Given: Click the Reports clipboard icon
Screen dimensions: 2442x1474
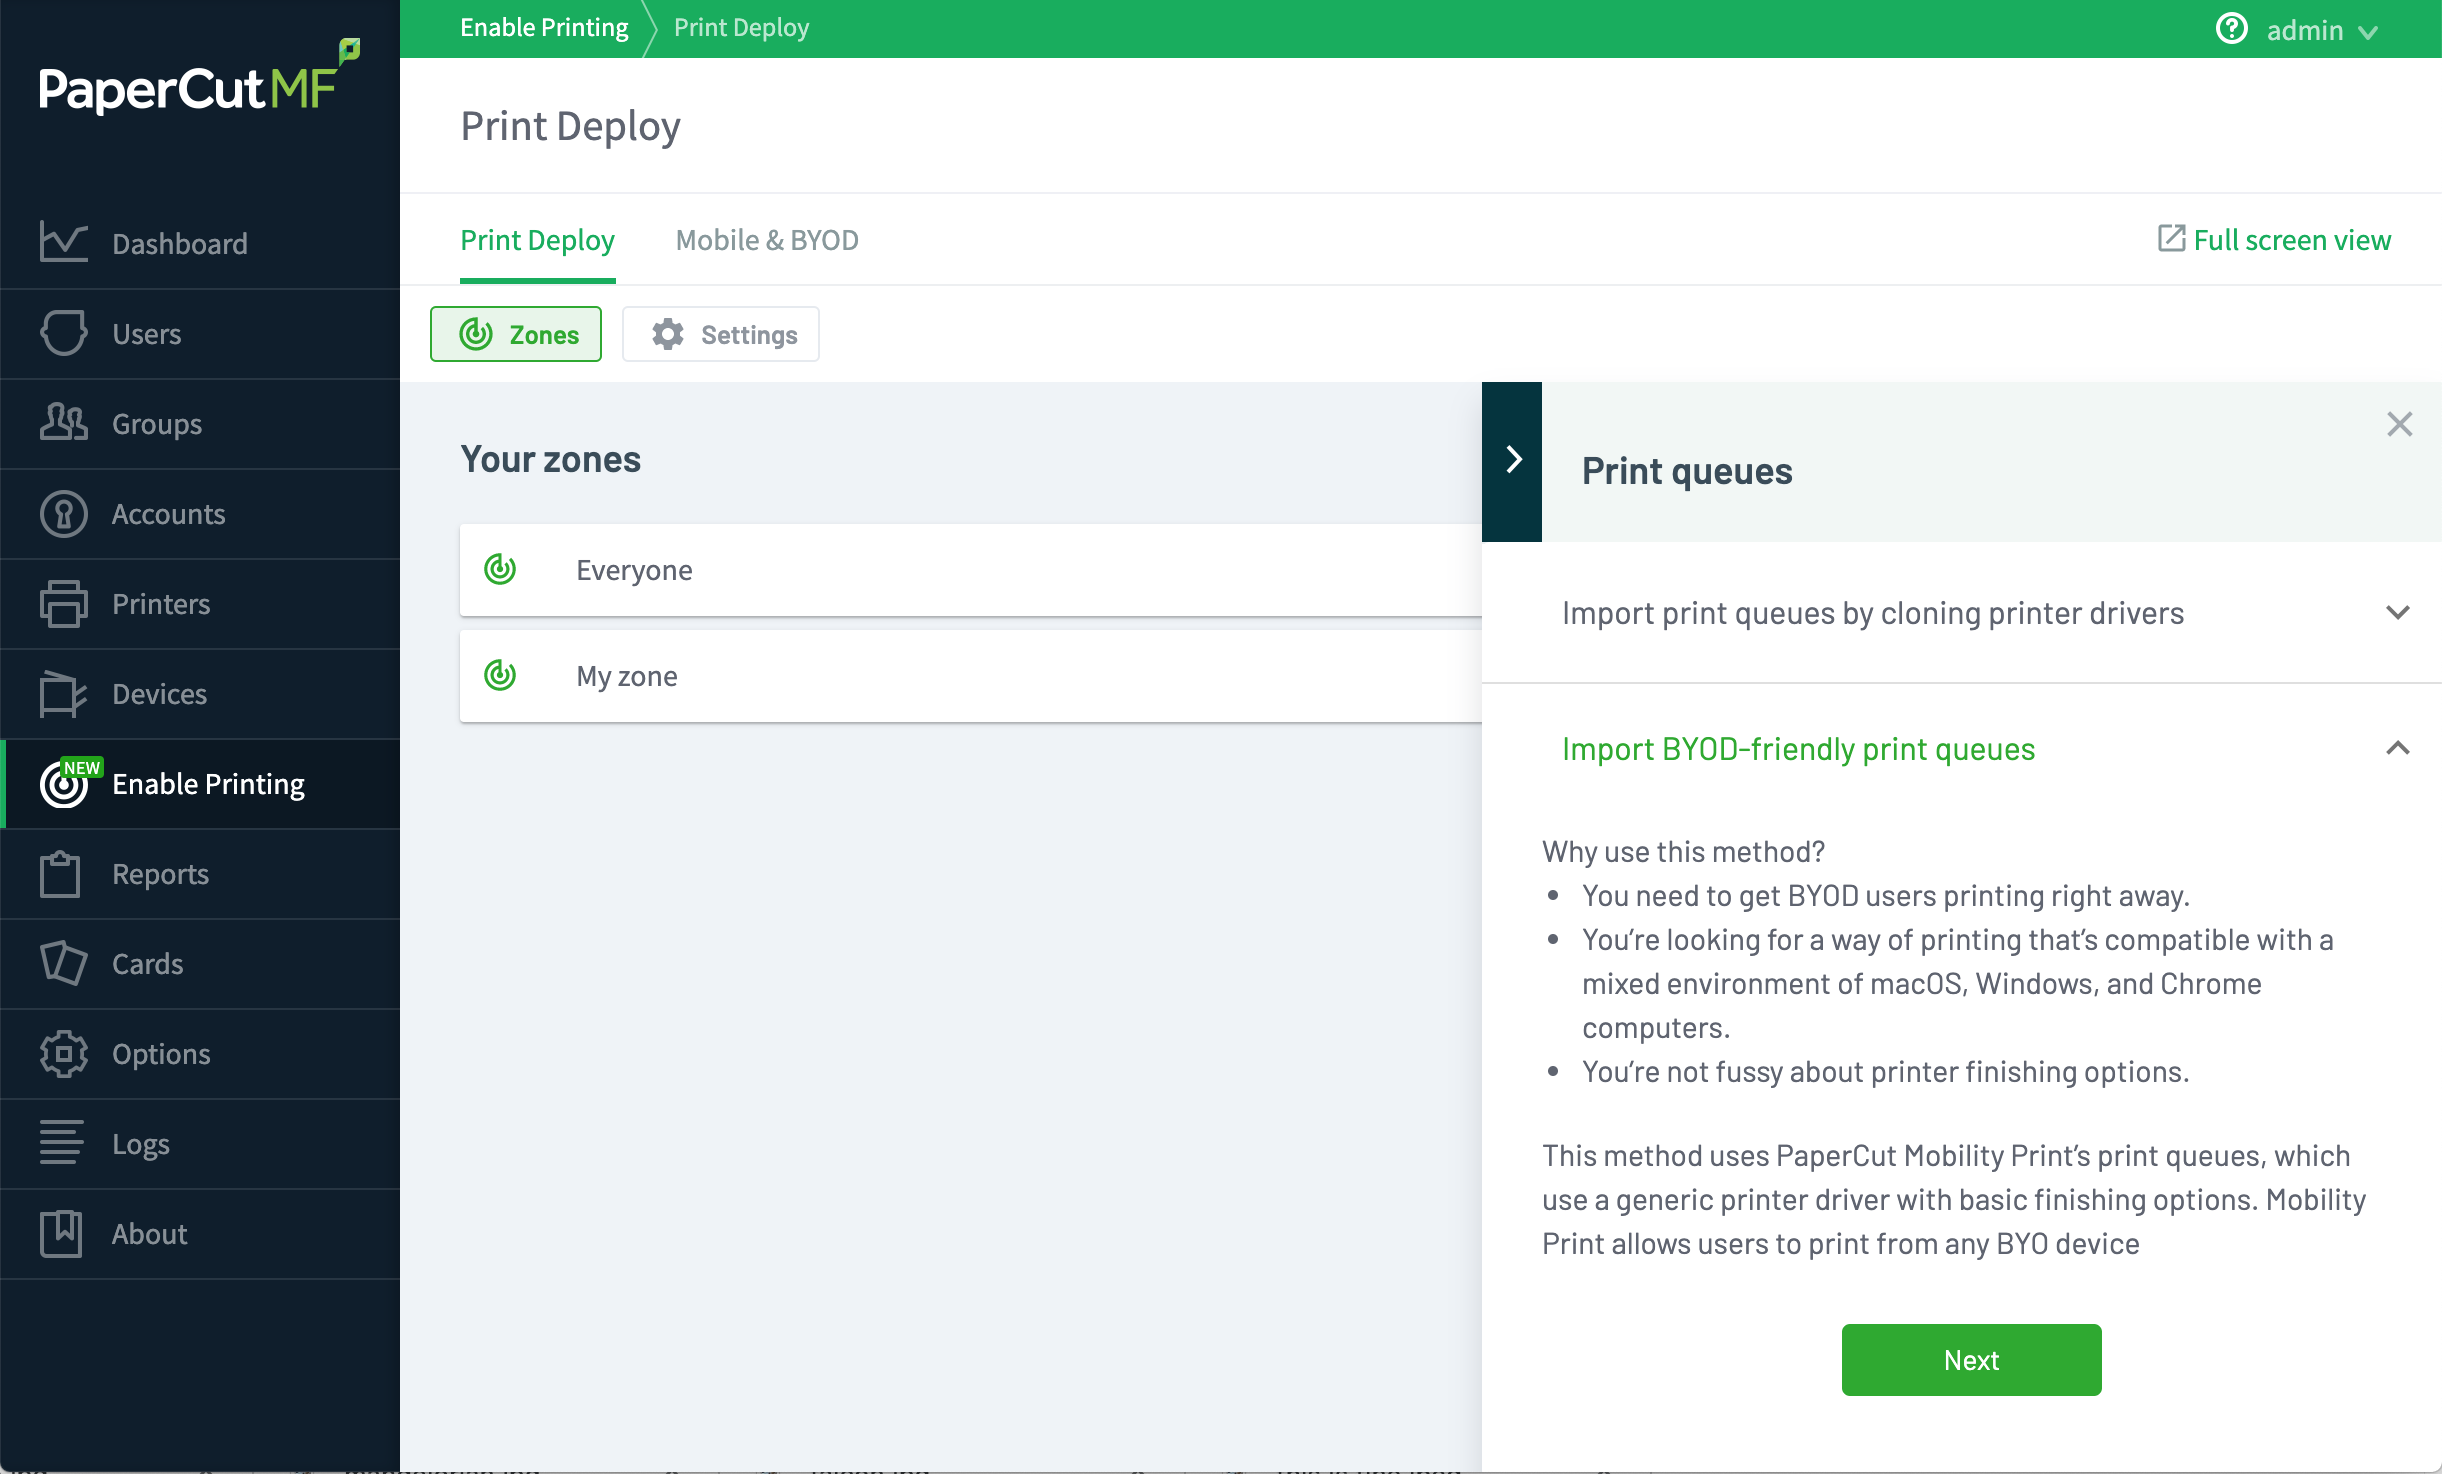Looking at the screenshot, I should tap(60, 874).
